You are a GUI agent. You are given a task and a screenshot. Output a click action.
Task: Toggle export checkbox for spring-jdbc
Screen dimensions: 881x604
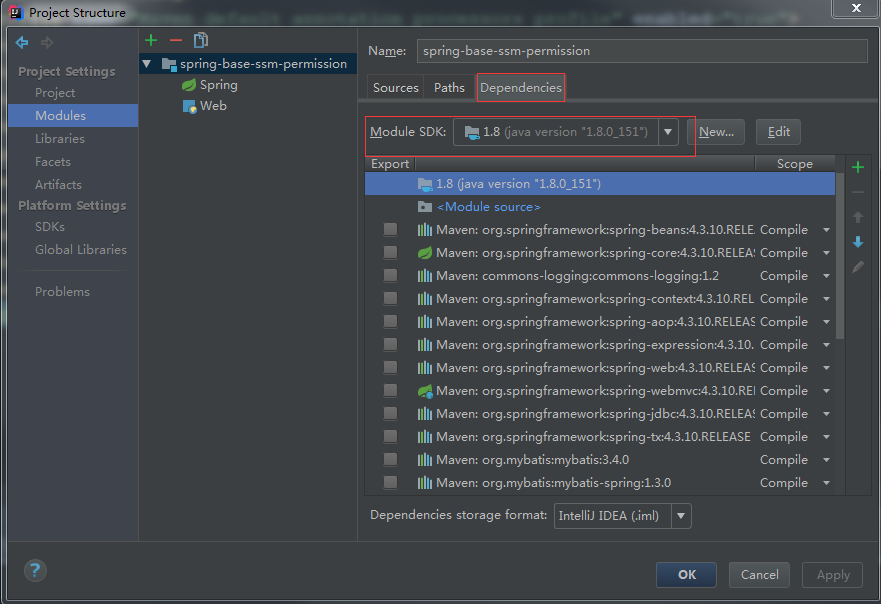point(390,414)
